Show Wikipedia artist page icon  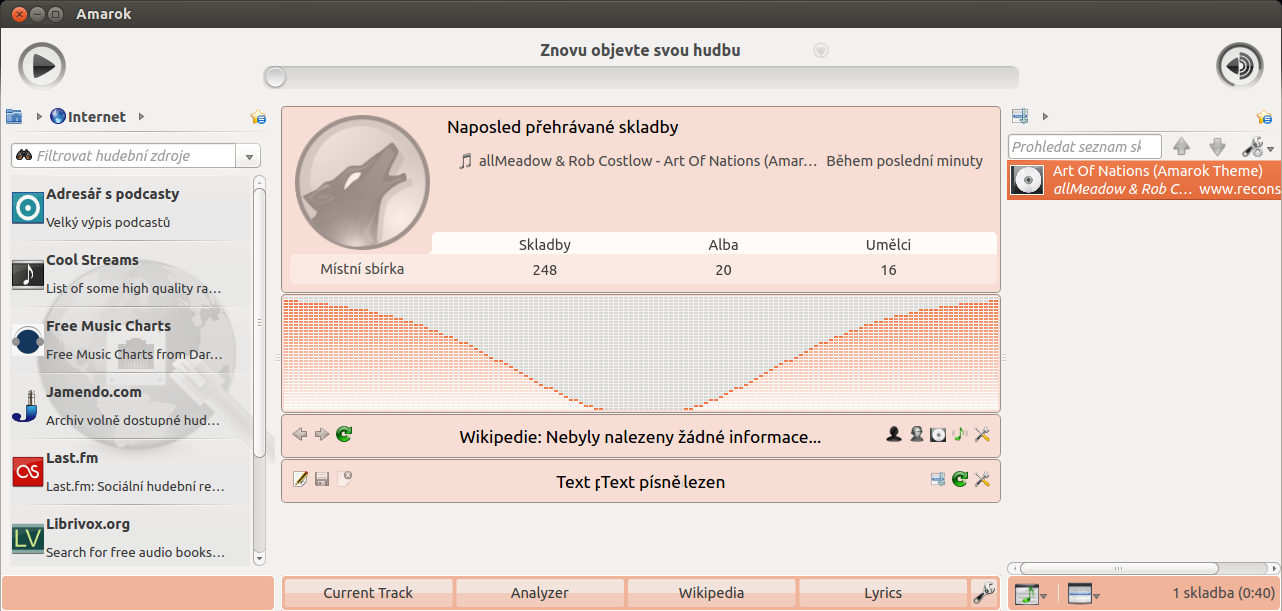894,434
